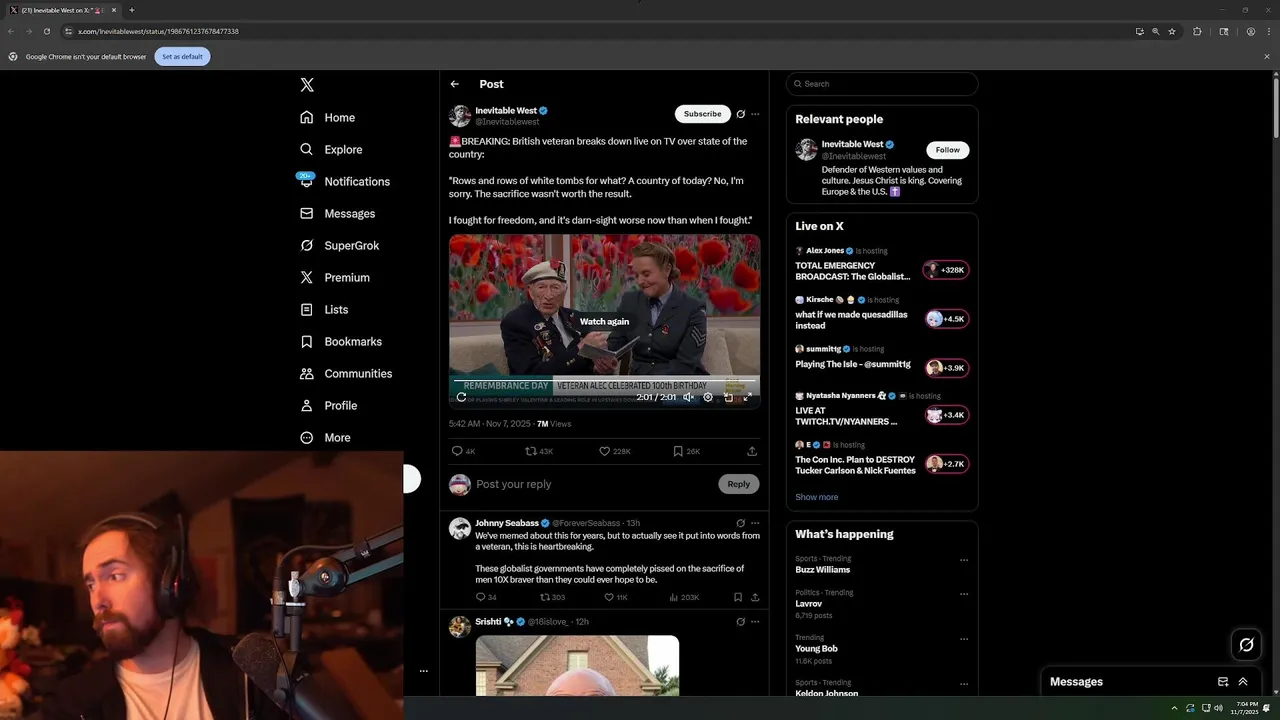Repost the main post (43K)

[x=539, y=451]
